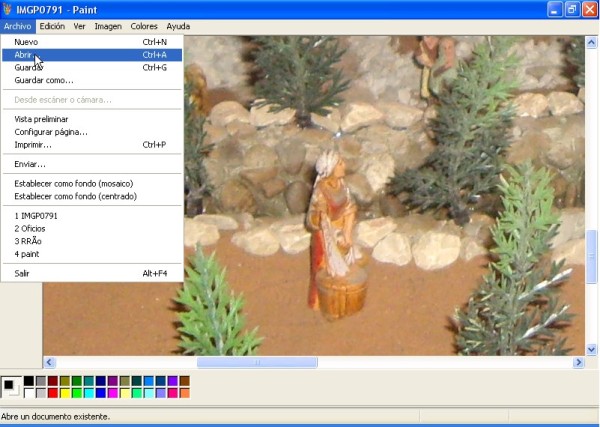The width and height of the screenshot is (600, 427).
Task: Select Nuevo from the open menu
Action: point(26,42)
